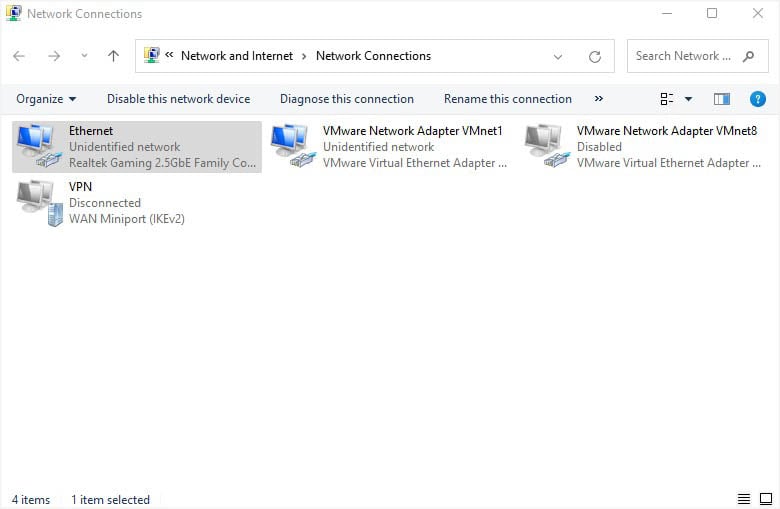This screenshot has width=780, height=509.
Task: Click the address bar control panel icon
Action: pos(152,55)
